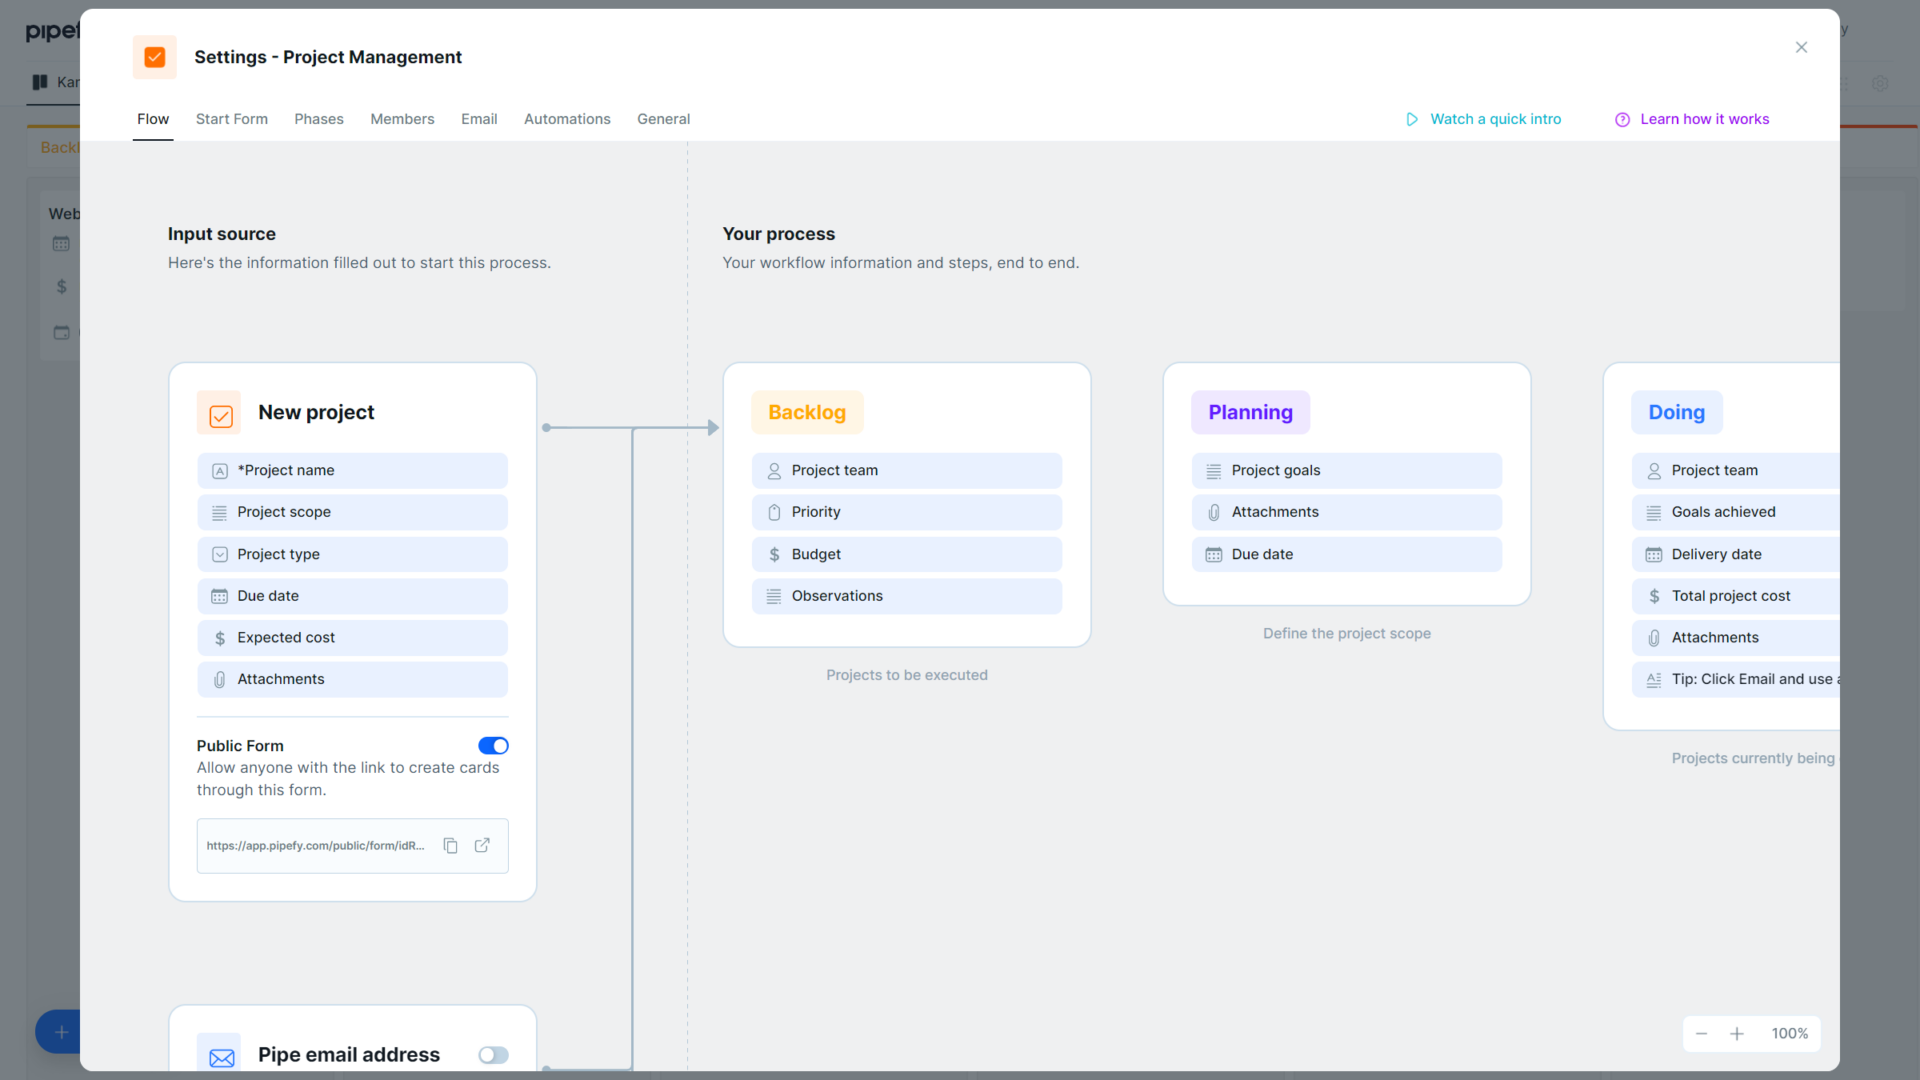This screenshot has width=1920, height=1080.
Task: Enable the Pipe email address toggle
Action: (x=492, y=1054)
